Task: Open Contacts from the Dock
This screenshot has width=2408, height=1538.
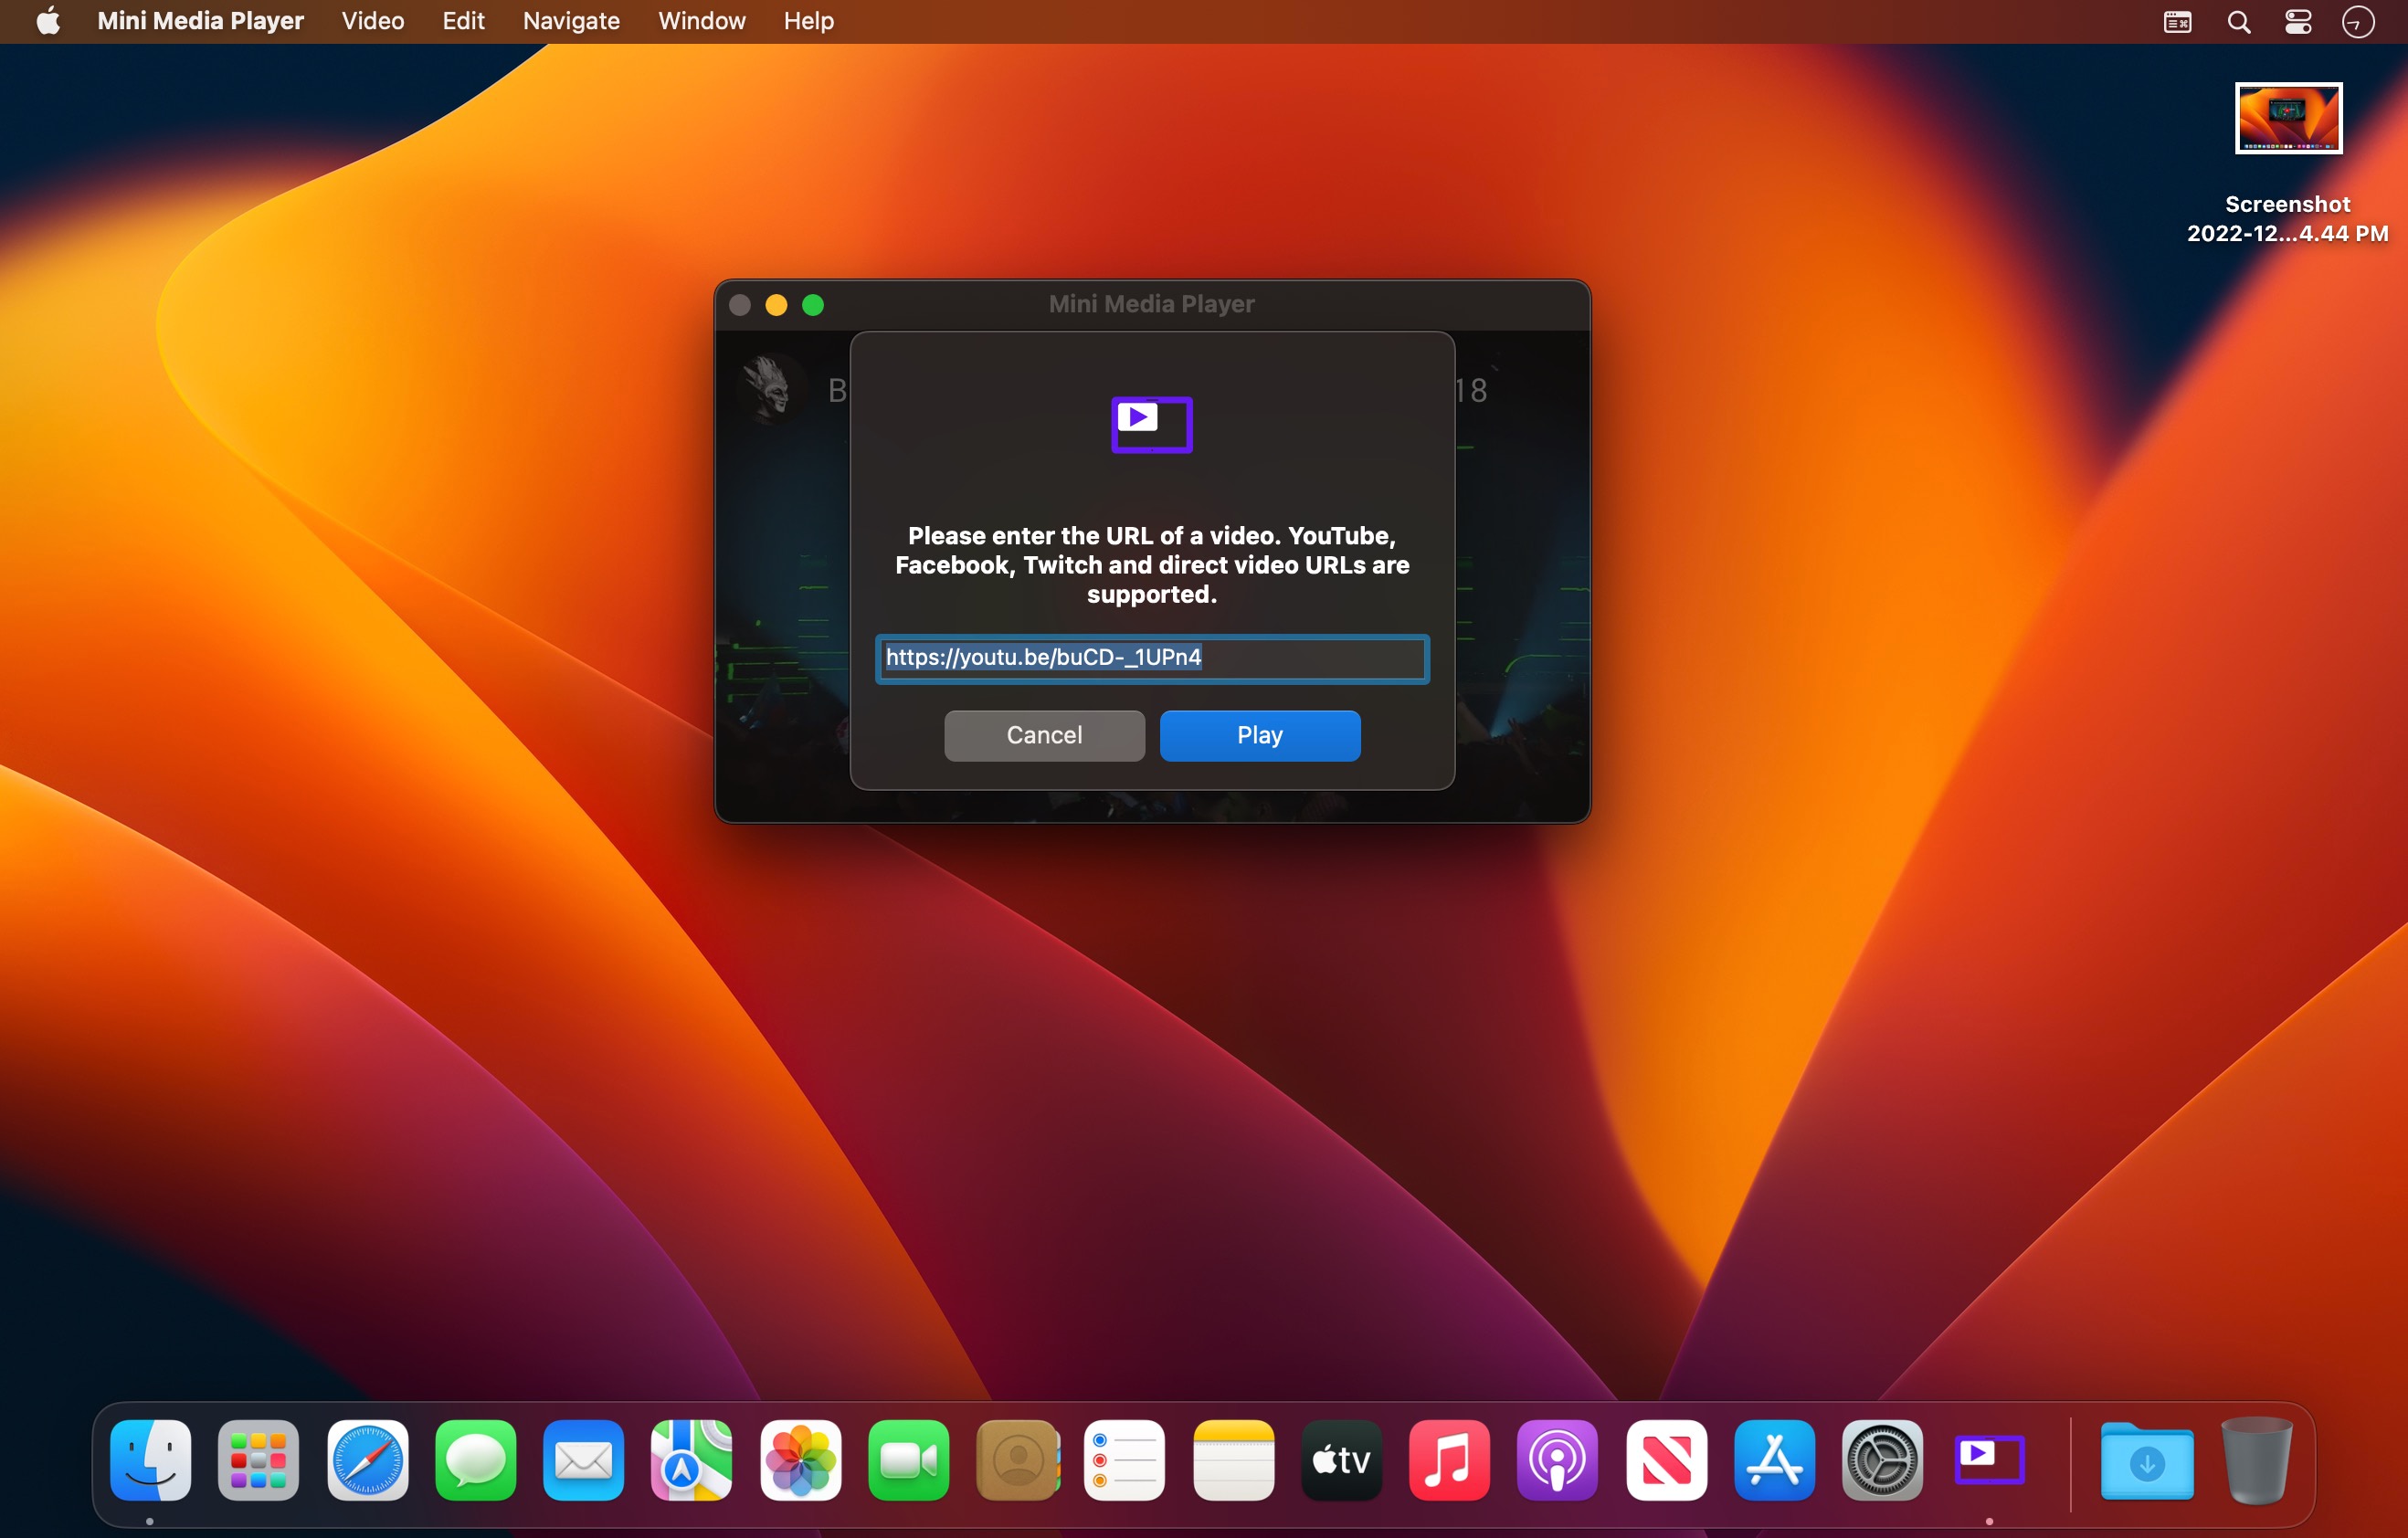Action: 1017,1459
